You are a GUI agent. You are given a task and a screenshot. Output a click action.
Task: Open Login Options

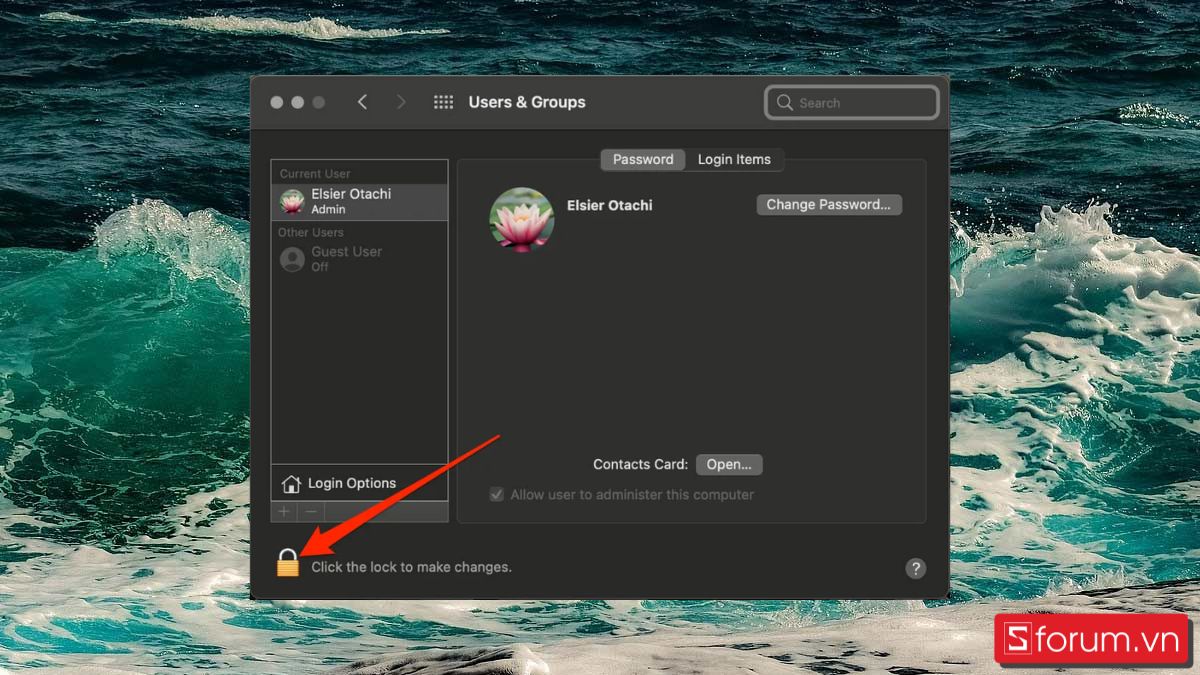click(359, 483)
